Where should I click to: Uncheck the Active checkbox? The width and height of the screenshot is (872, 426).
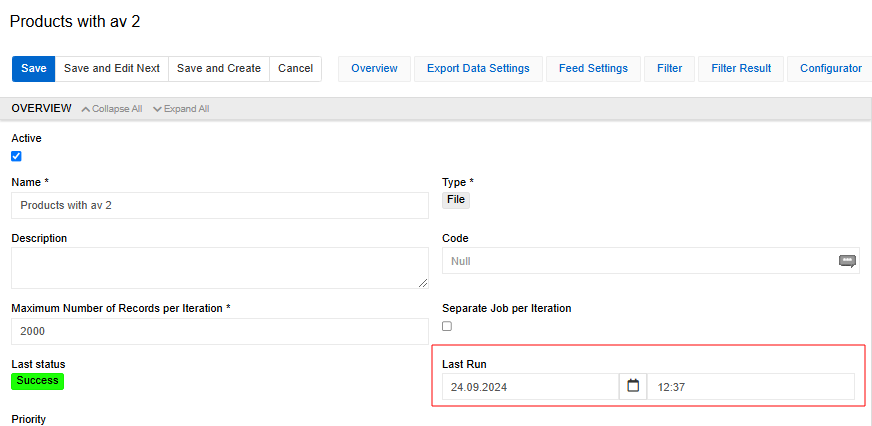[x=16, y=156]
